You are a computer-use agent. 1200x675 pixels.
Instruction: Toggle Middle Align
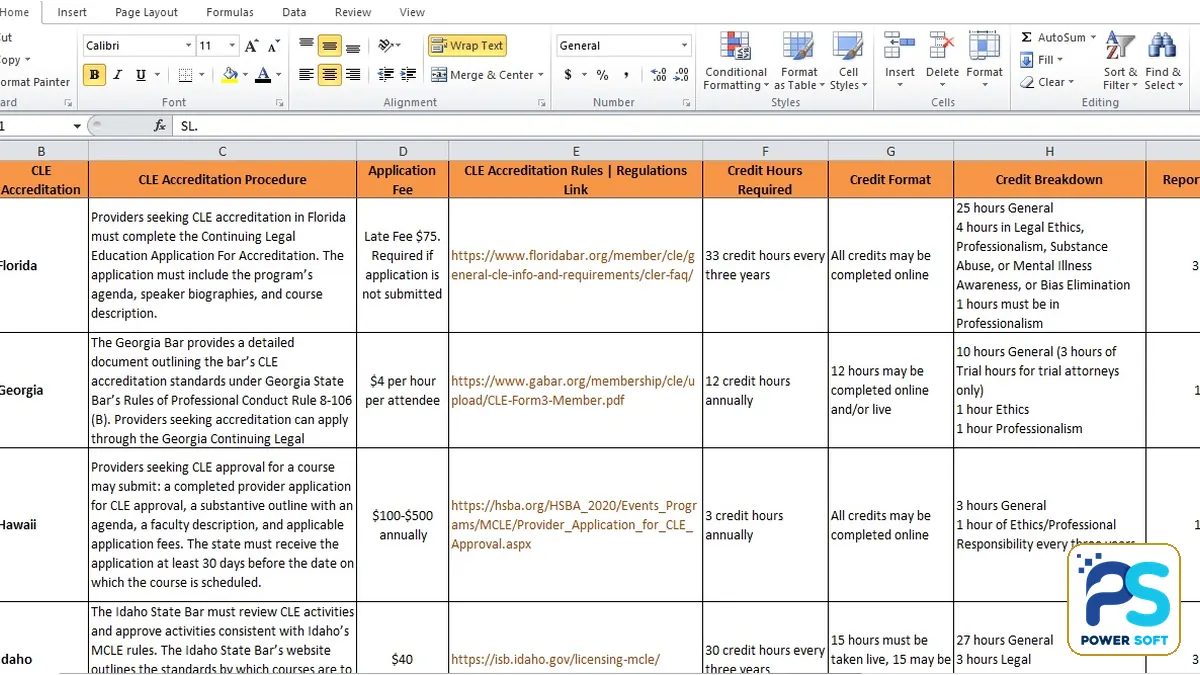[x=329, y=46]
